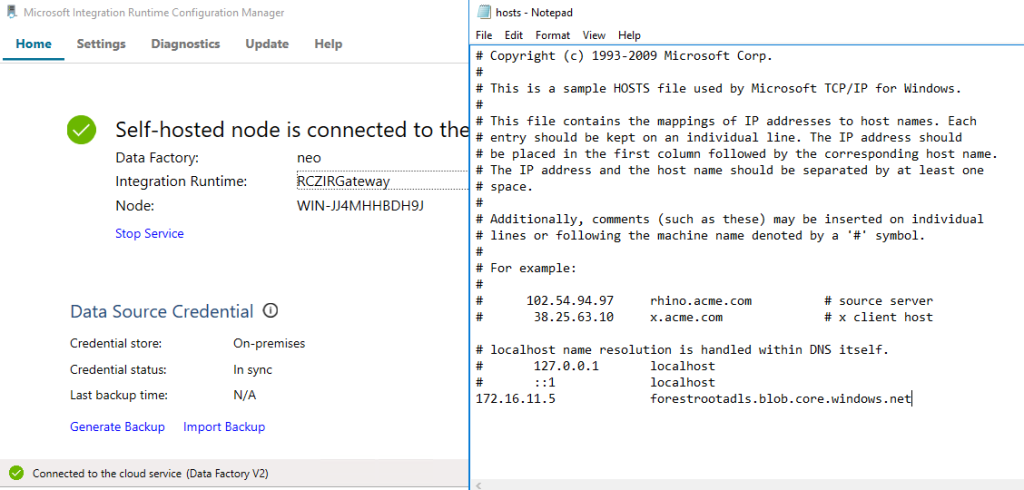Click the Integration Runtime app title icon

tap(11, 12)
